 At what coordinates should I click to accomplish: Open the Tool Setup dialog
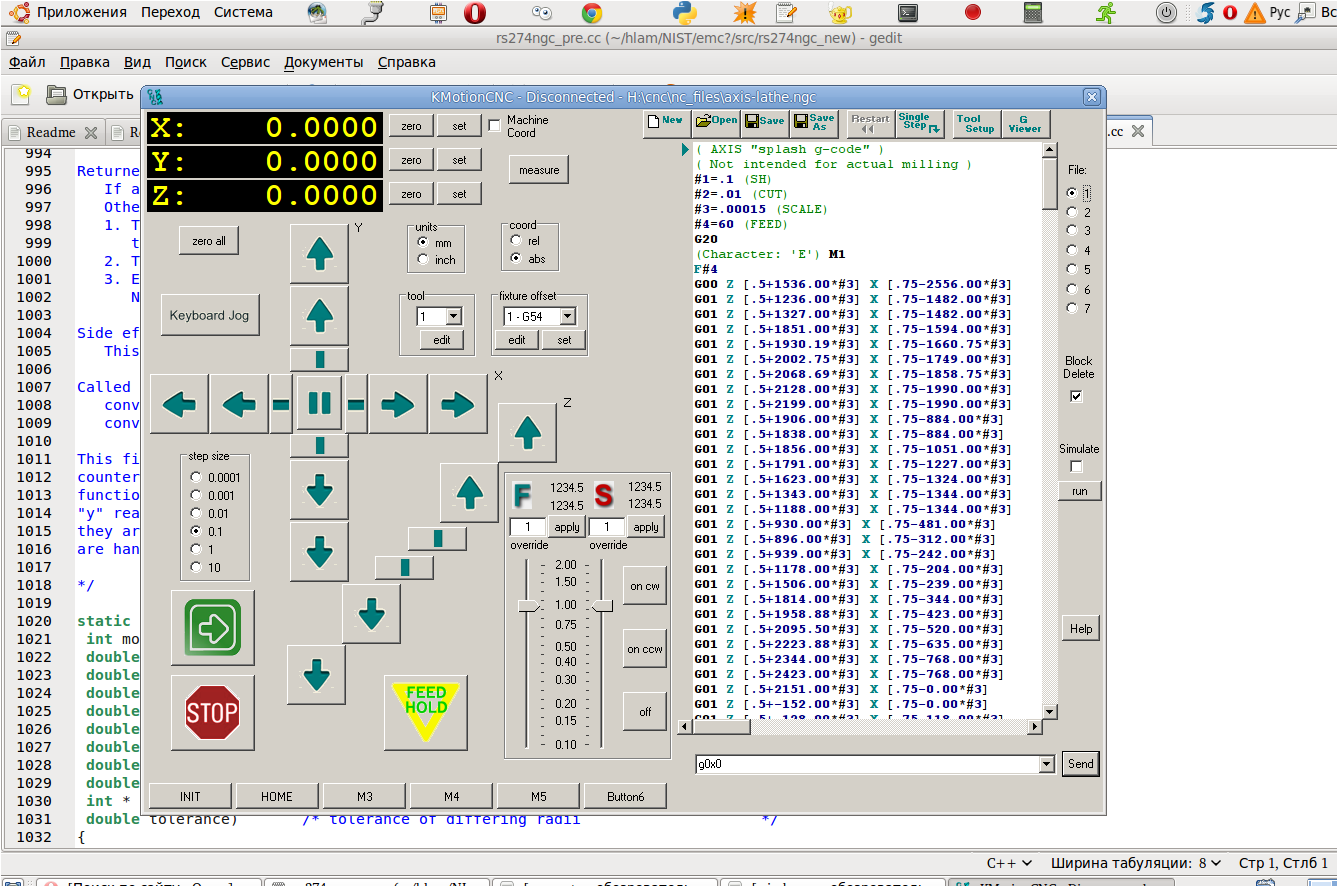click(975, 123)
